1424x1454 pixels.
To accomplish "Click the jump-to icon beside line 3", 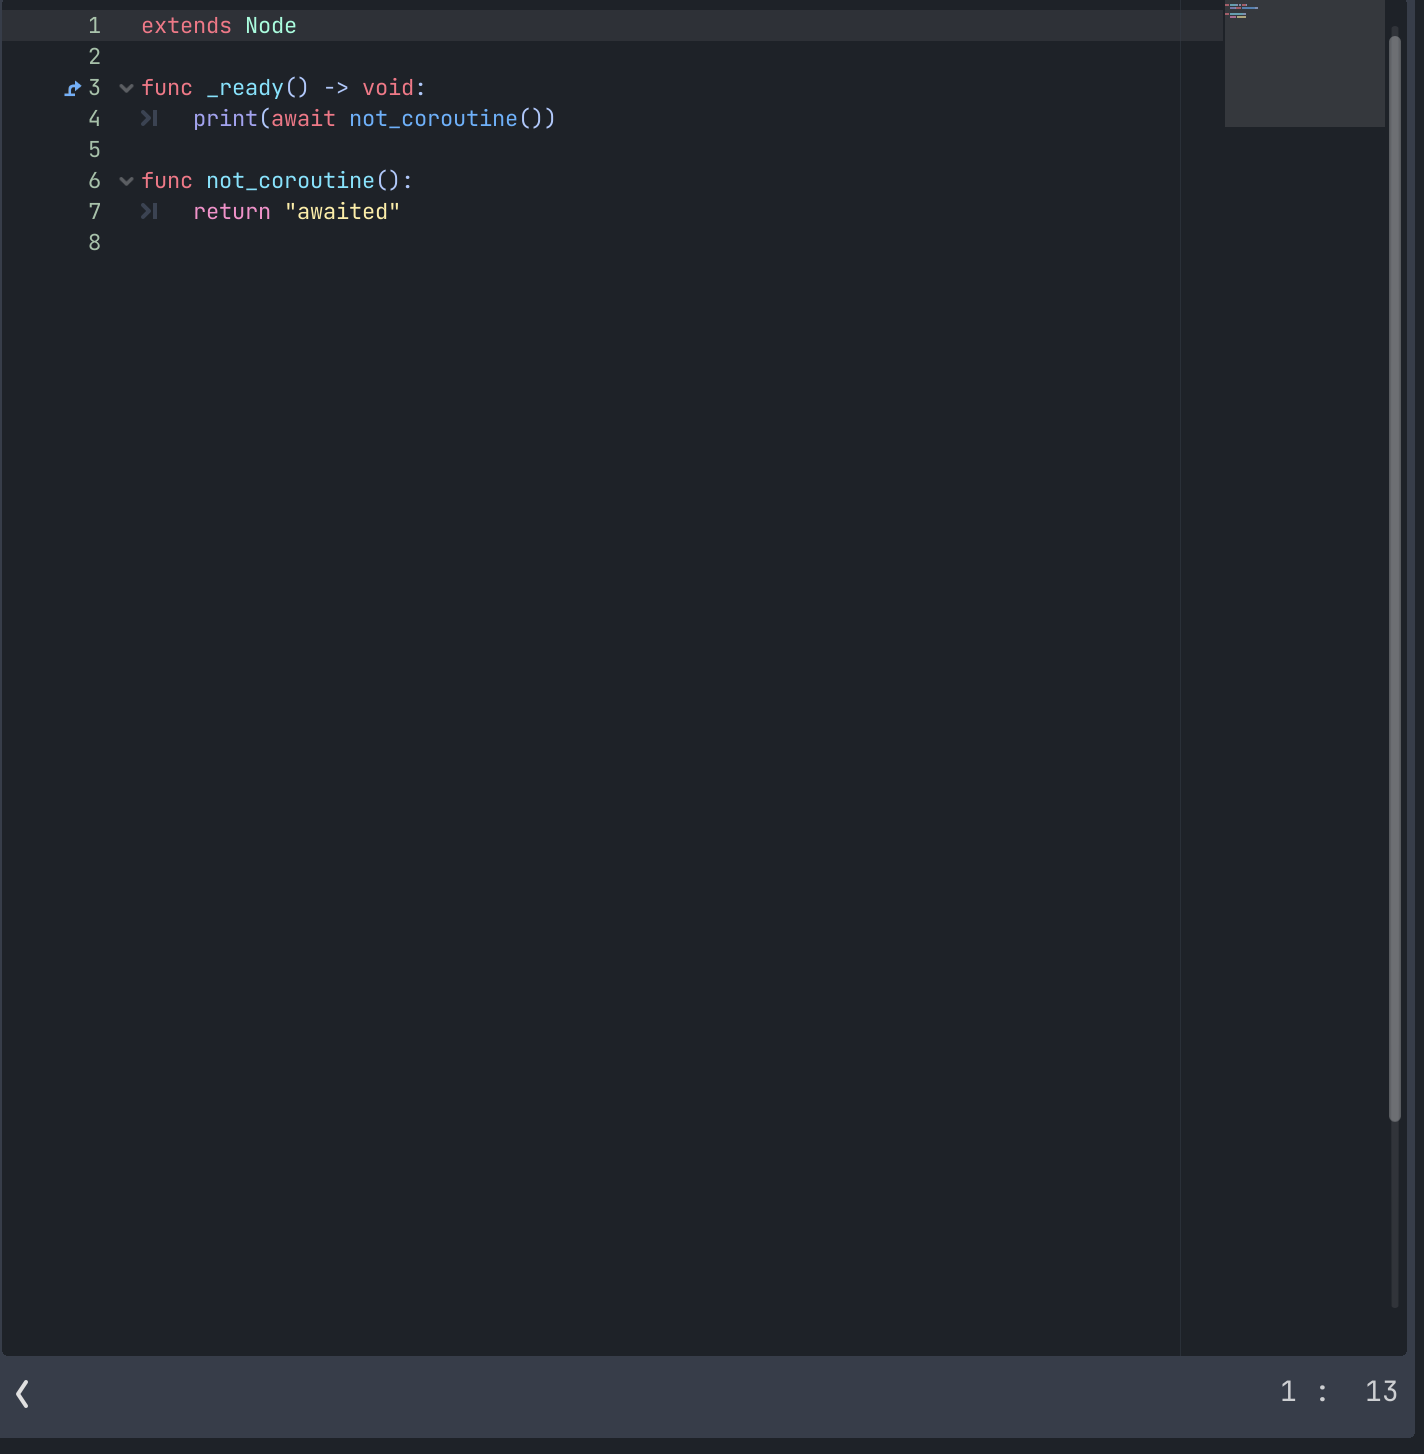I will (71, 88).
